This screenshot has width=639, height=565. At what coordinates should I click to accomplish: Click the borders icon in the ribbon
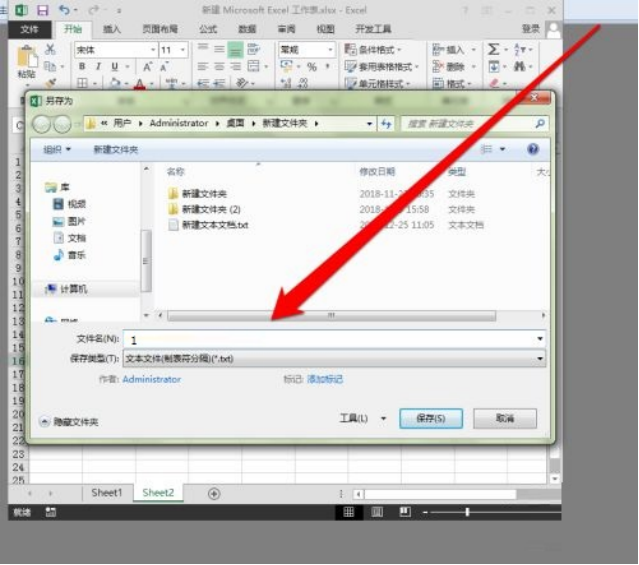(x=83, y=84)
